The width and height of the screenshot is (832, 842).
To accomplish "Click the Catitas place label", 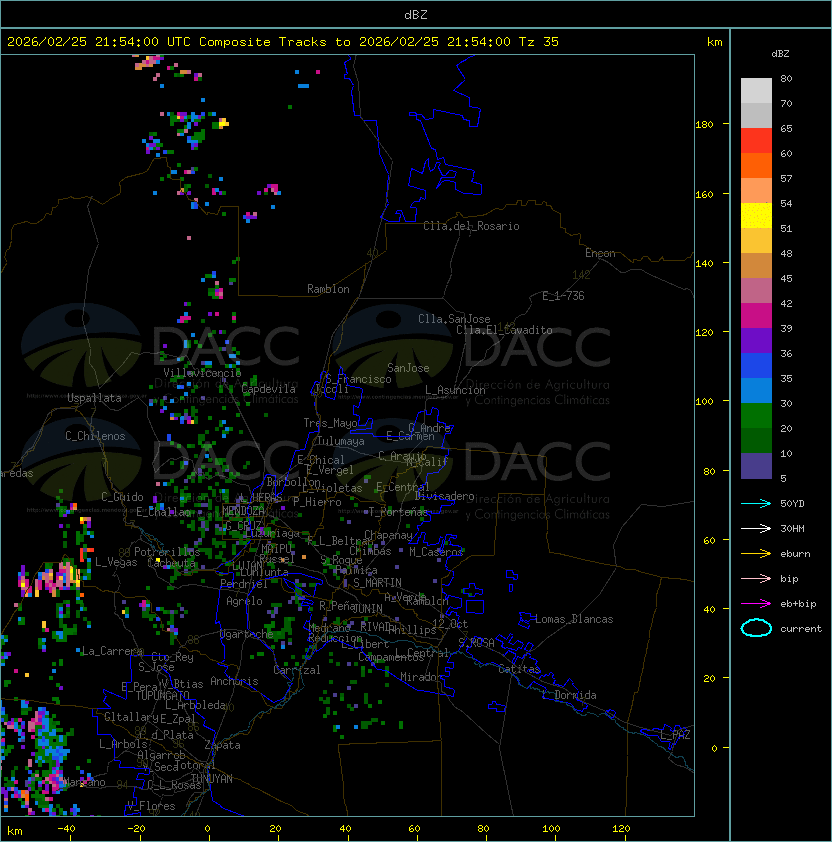I will point(519,669).
